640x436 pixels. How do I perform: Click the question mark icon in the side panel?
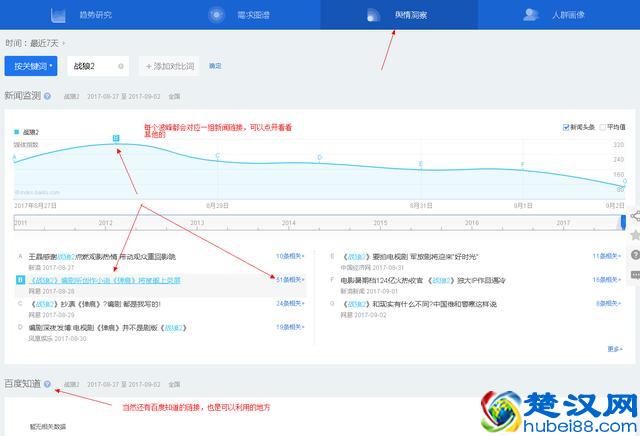[635, 255]
